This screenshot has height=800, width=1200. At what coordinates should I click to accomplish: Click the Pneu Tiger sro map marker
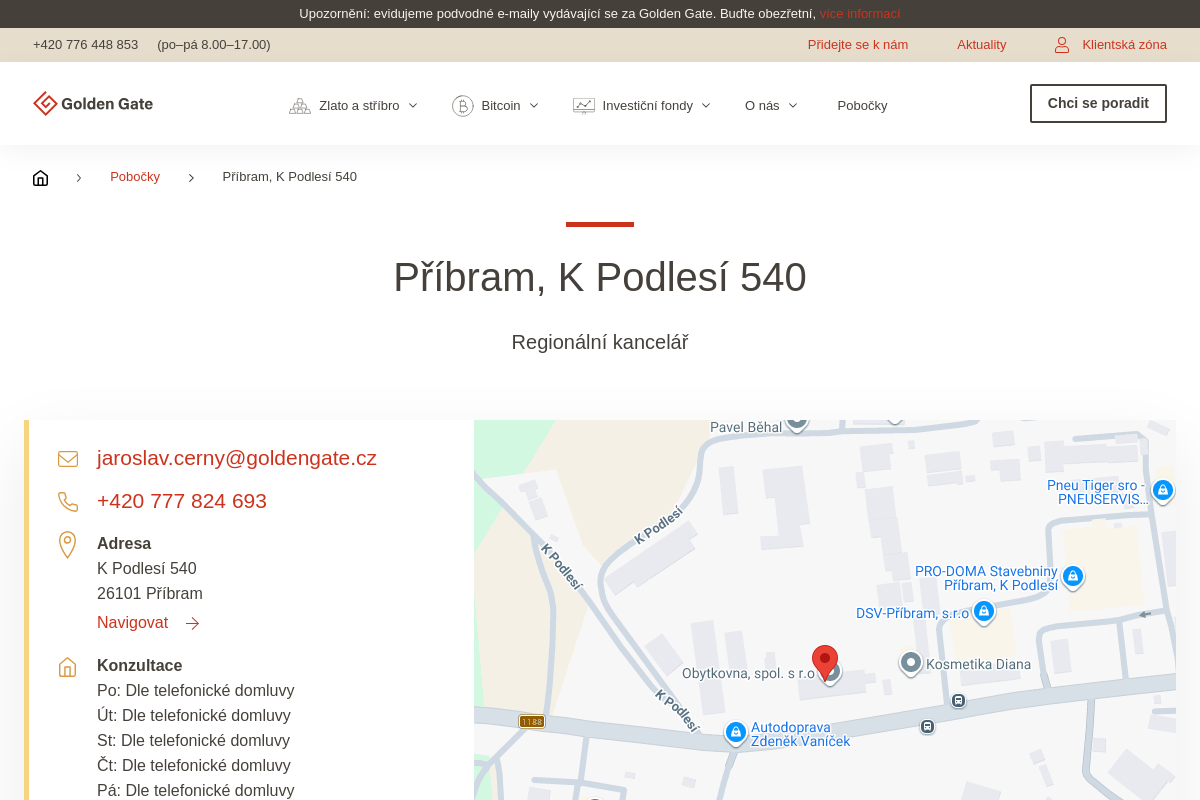tap(1162, 490)
